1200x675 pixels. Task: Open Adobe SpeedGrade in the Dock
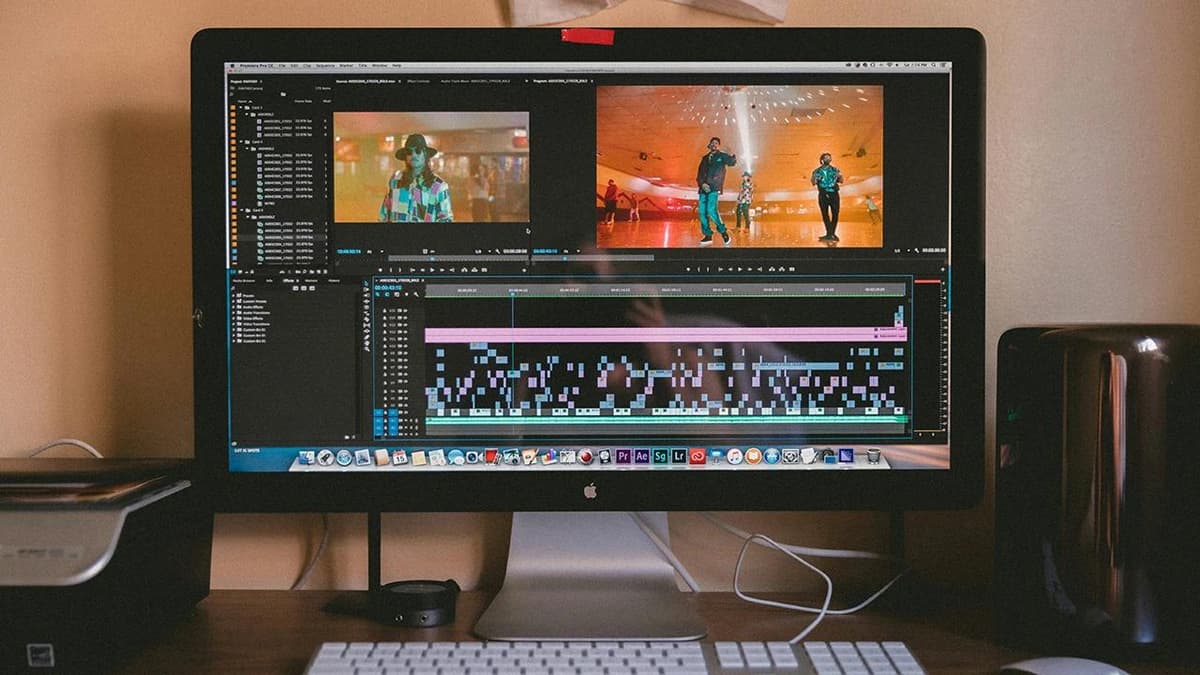[660, 456]
